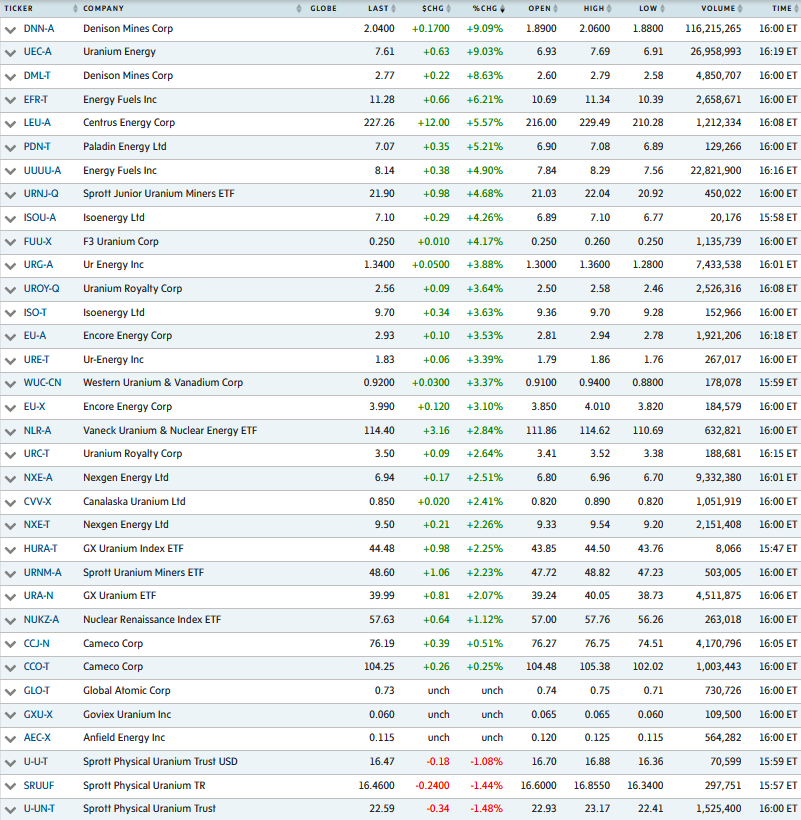
Task: Open the NUKZ-A ticker link
Action: click(x=41, y=620)
